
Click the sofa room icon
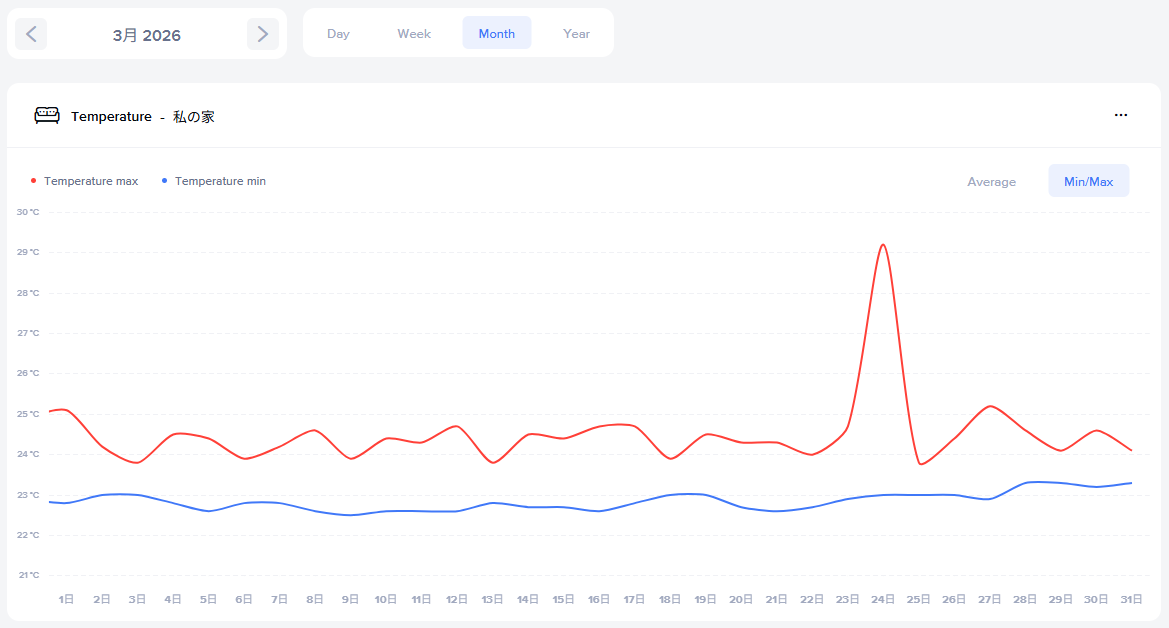47,116
